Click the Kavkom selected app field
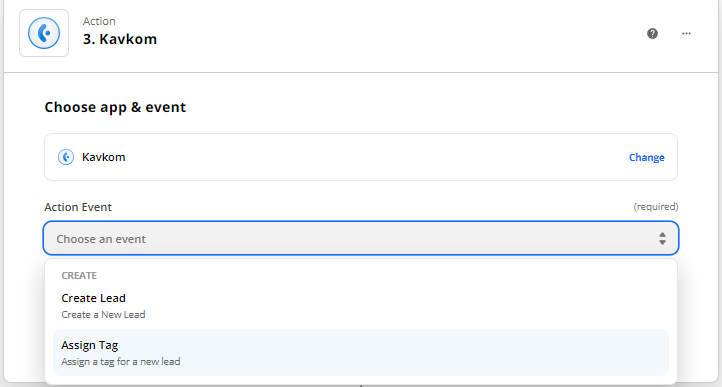Viewport: 722px width, 387px height. (x=361, y=157)
